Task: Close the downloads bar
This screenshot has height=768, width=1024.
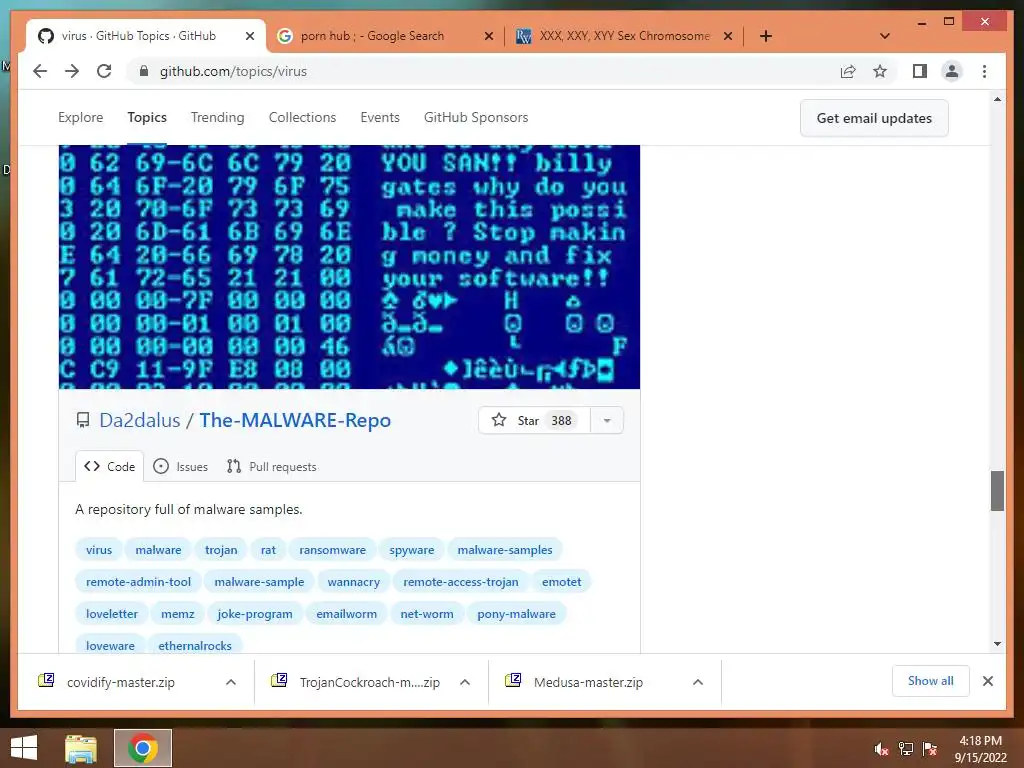Action: tap(987, 681)
